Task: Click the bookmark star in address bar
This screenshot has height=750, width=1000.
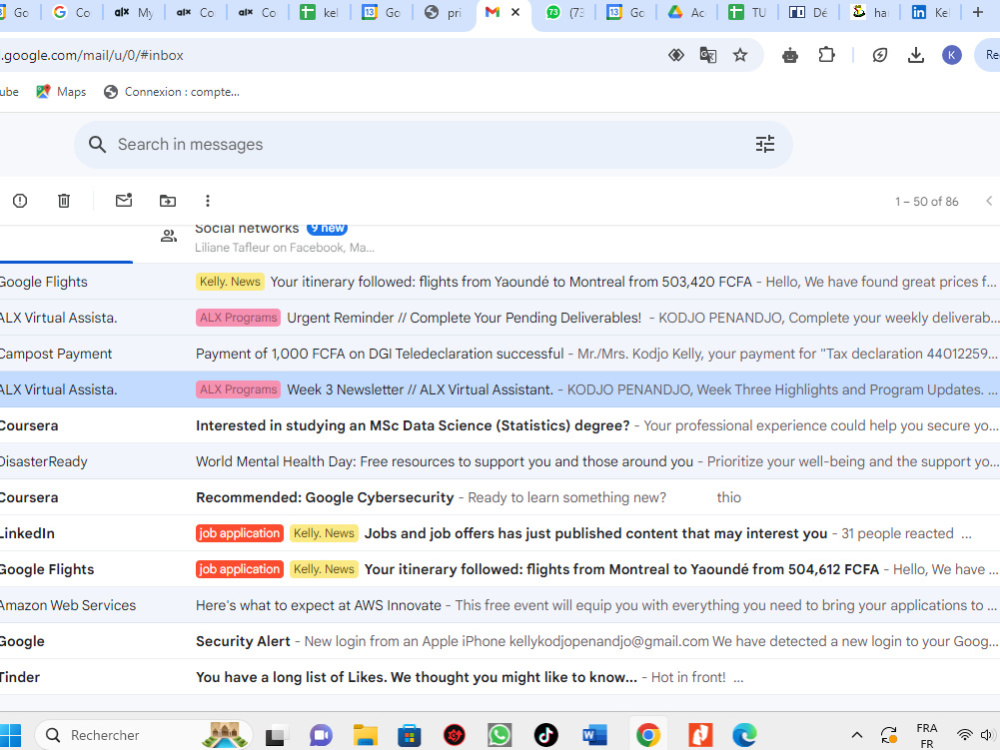Action: click(x=740, y=55)
